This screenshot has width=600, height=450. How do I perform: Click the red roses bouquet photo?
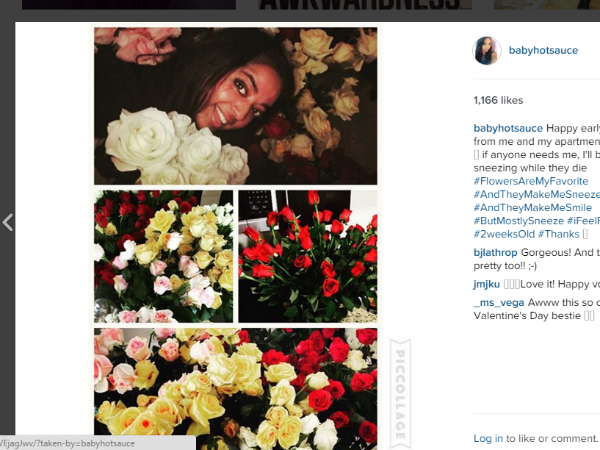pos(308,256)
